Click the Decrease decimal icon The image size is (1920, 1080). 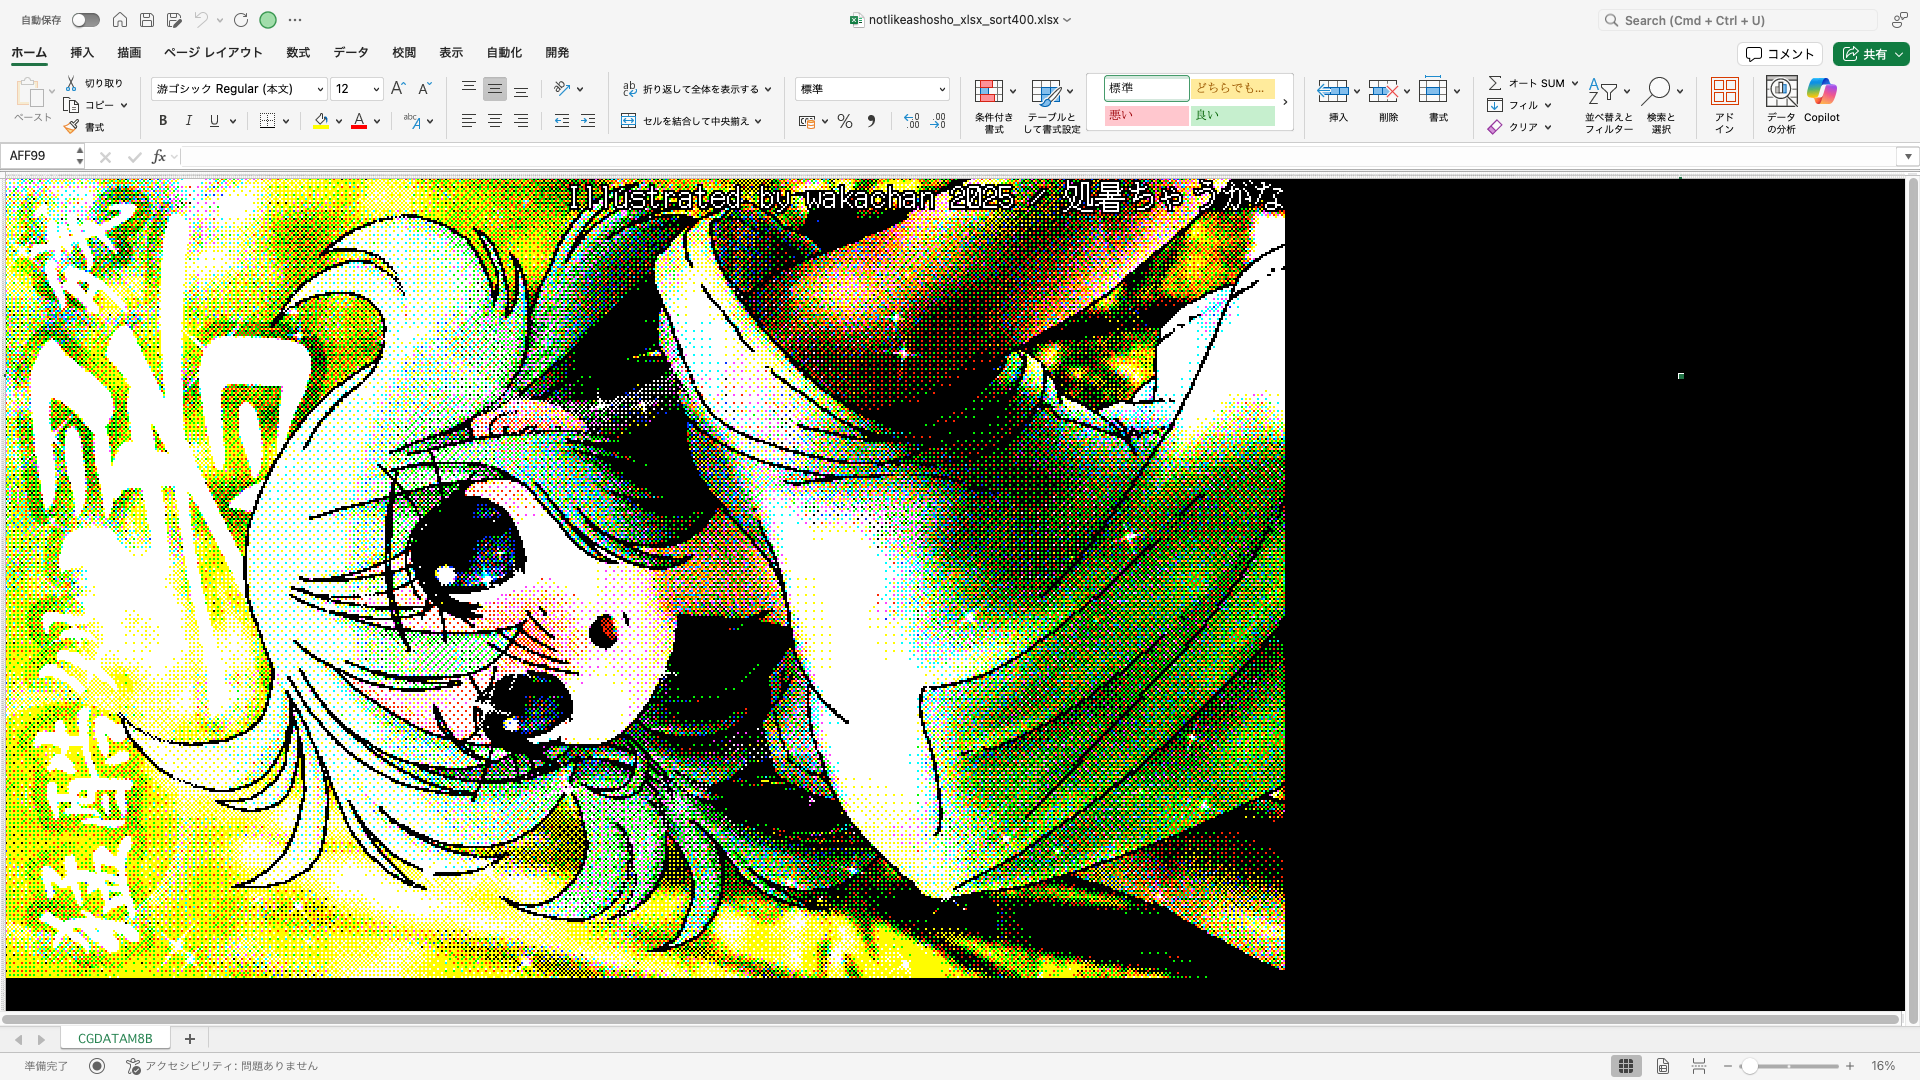938,121
